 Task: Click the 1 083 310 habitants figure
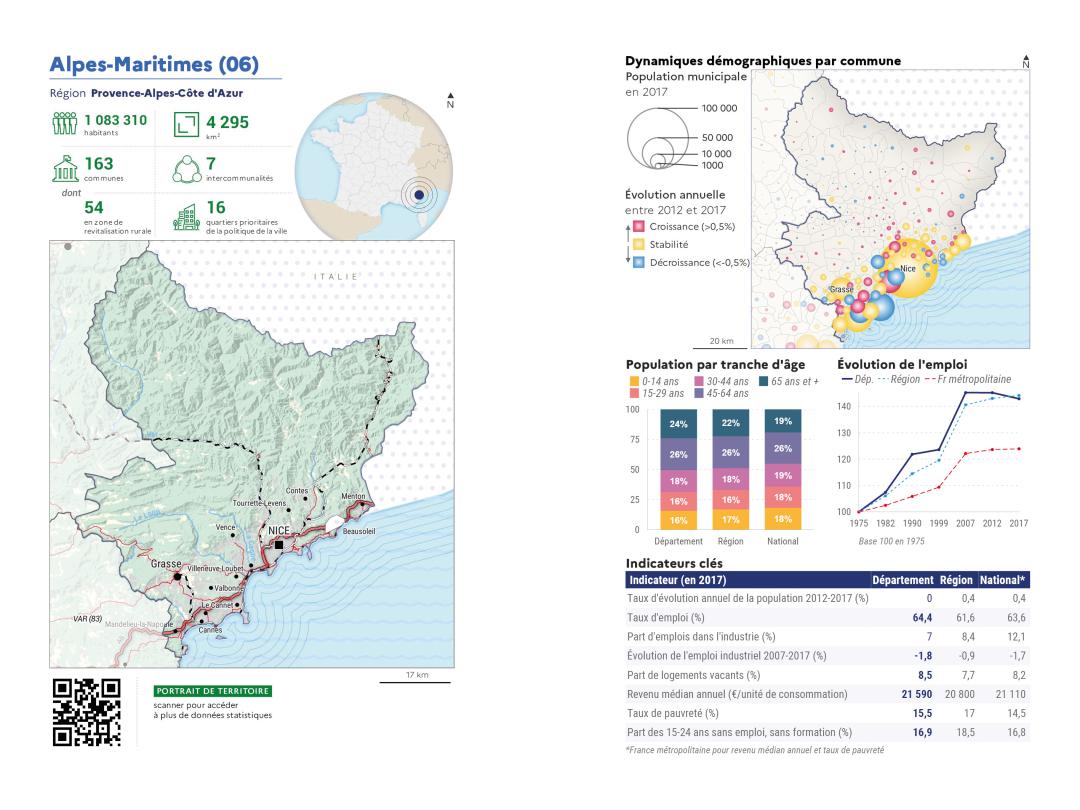pyautogui.click(x=116, y=123)
